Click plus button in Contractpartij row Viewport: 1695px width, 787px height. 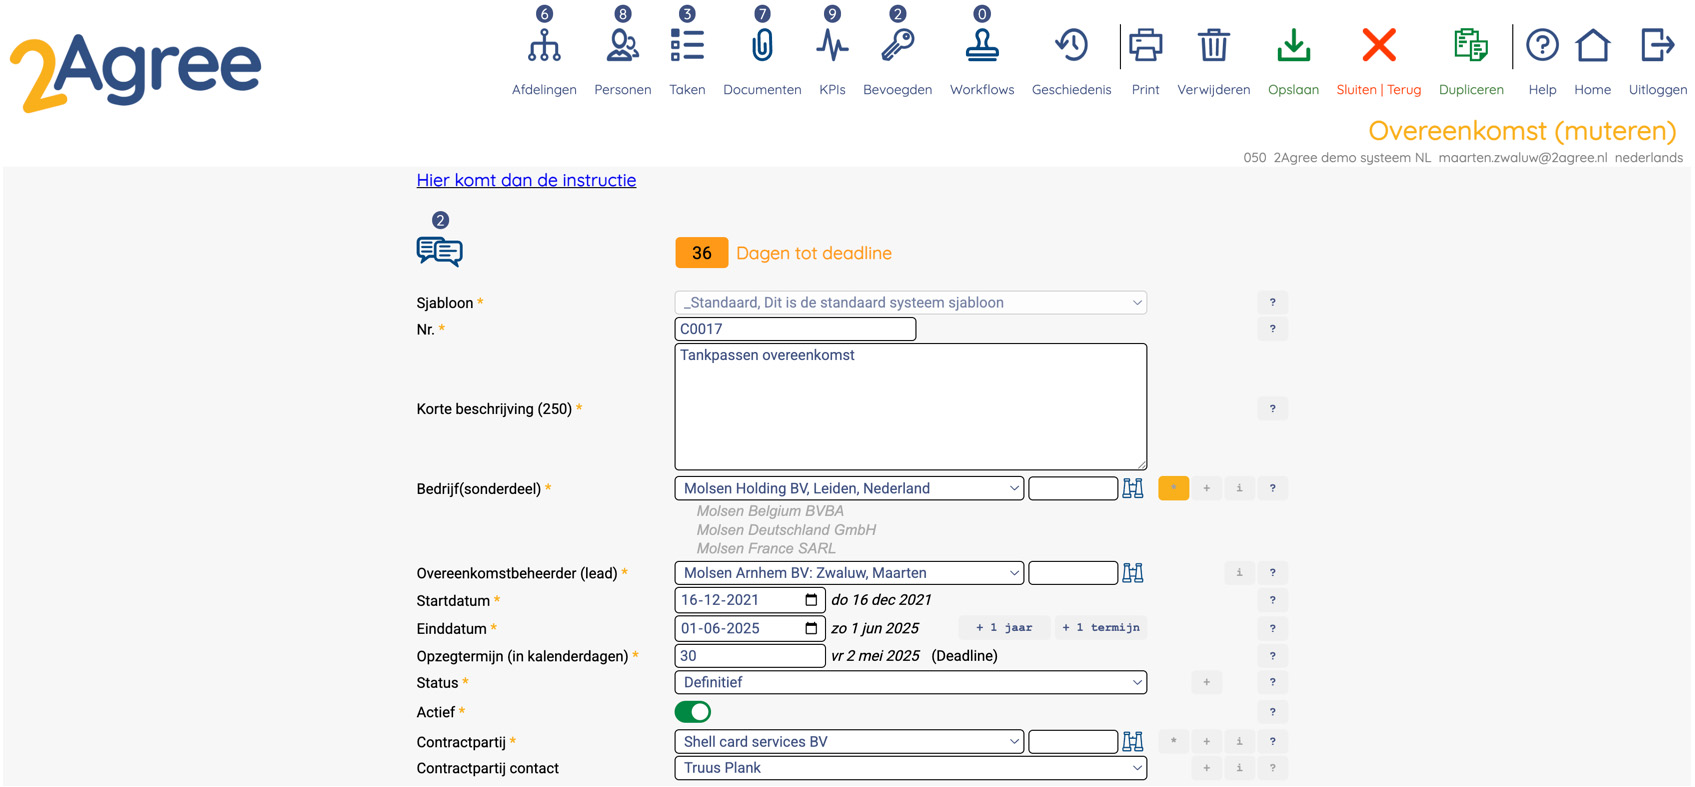point(1206,741)
